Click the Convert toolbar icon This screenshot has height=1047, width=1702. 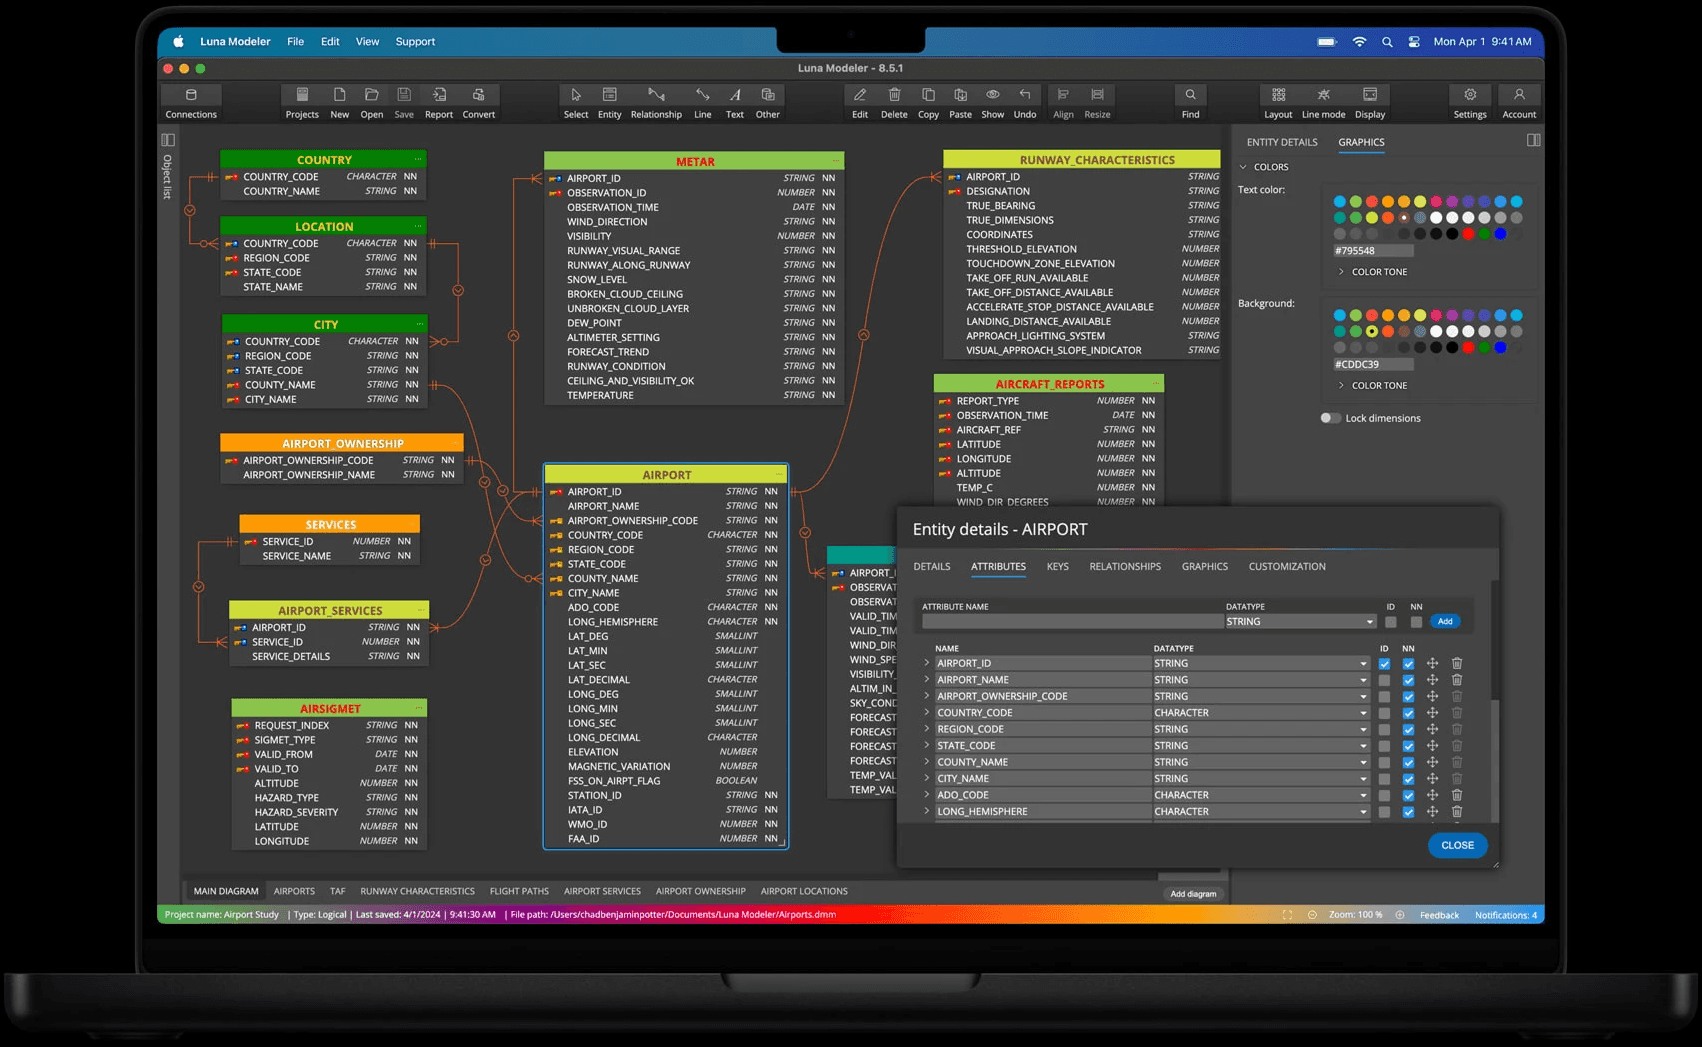click(479, 95)
